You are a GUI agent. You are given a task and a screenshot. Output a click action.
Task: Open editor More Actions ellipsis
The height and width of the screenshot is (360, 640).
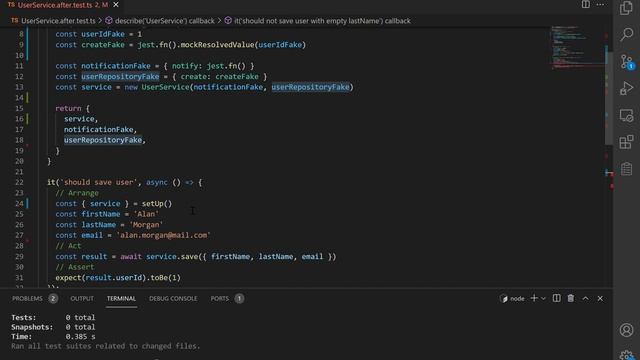[x=600, y=4]
